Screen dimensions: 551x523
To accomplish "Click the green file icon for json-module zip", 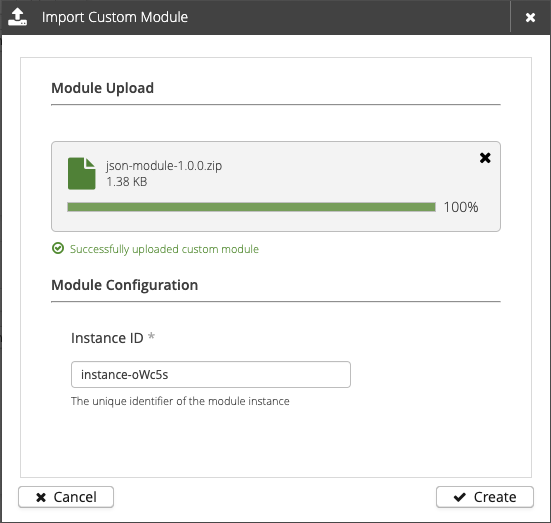I will (x=82, y=173).
